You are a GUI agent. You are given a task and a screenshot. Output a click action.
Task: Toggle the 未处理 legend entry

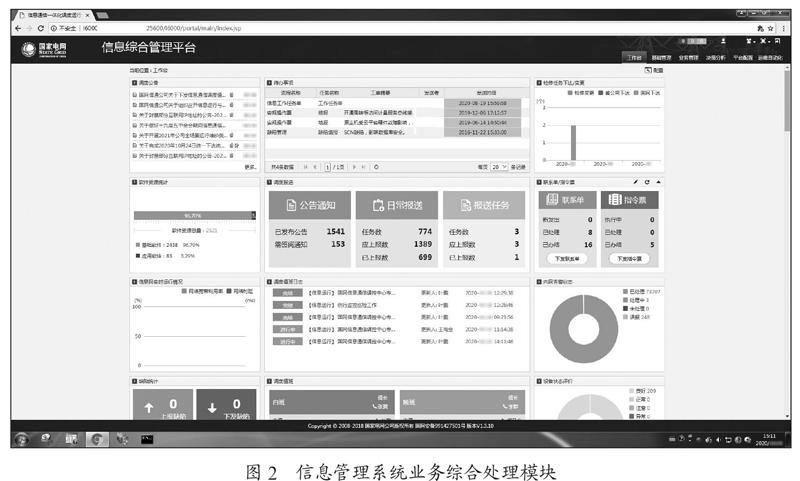636,309
